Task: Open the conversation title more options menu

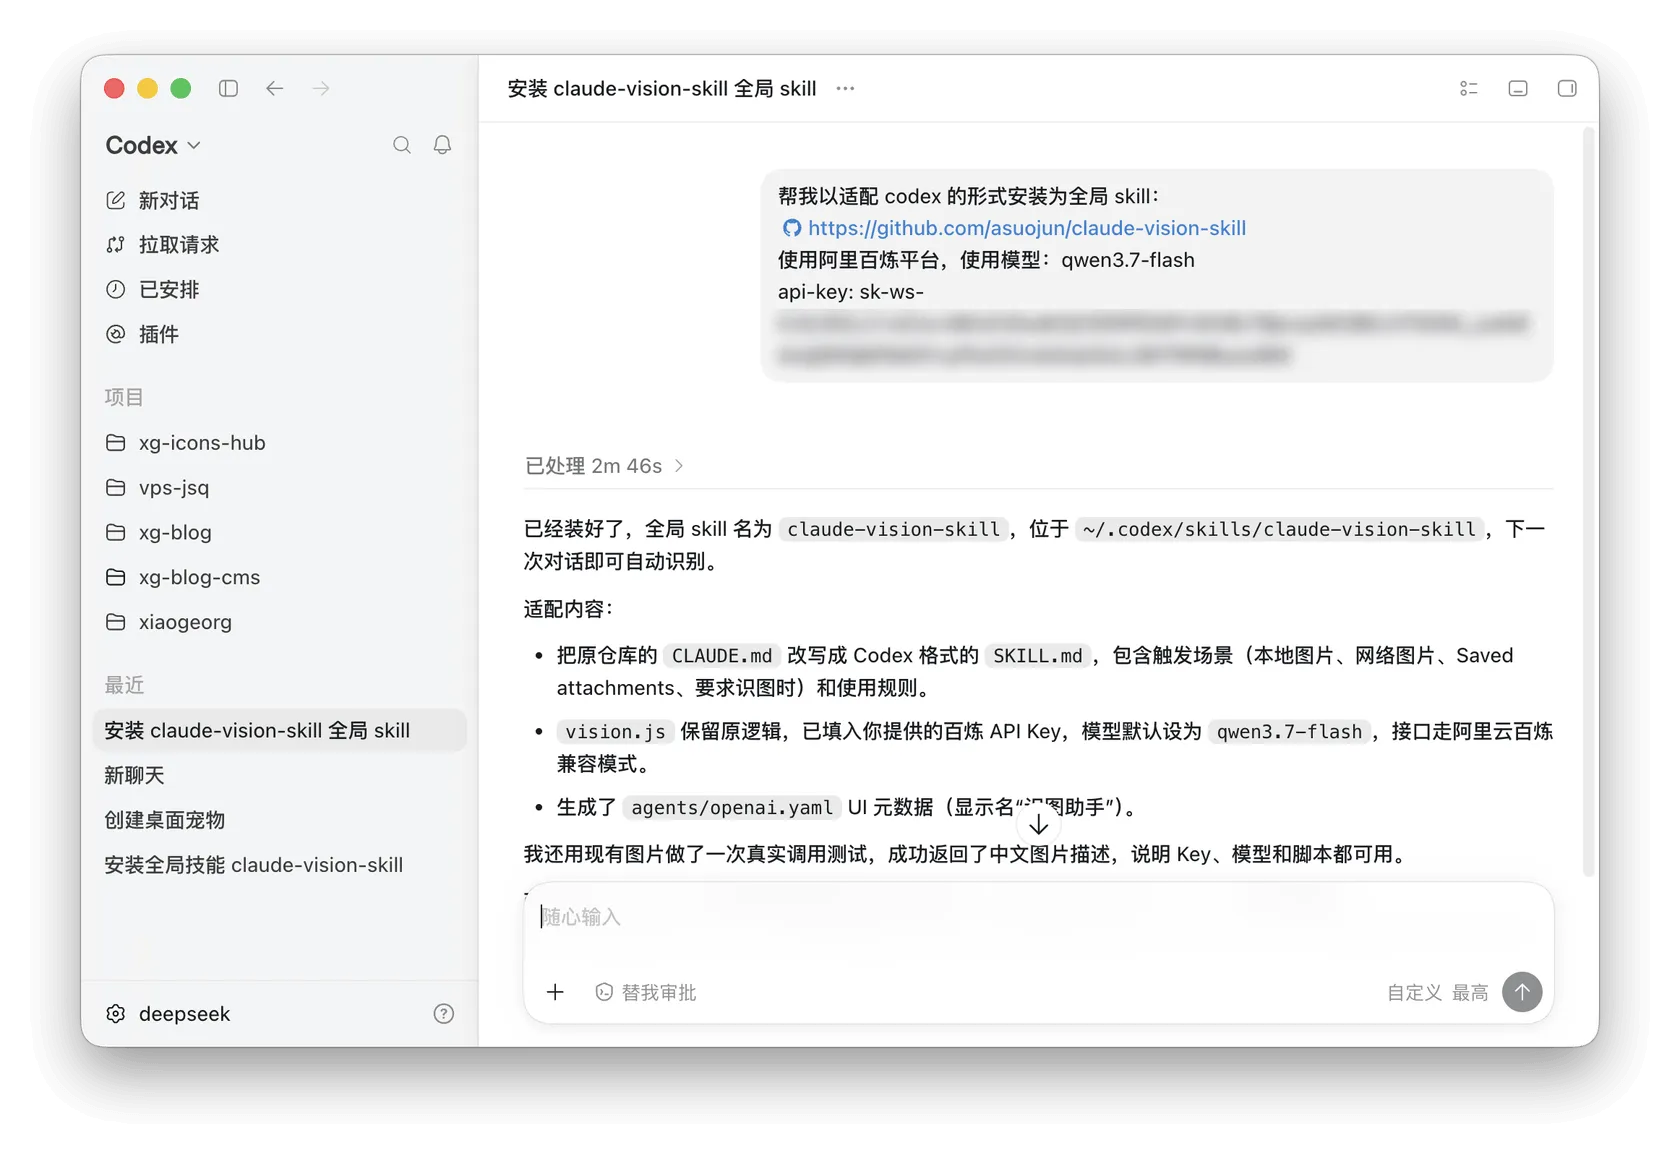Action: (x=845, y=88)
